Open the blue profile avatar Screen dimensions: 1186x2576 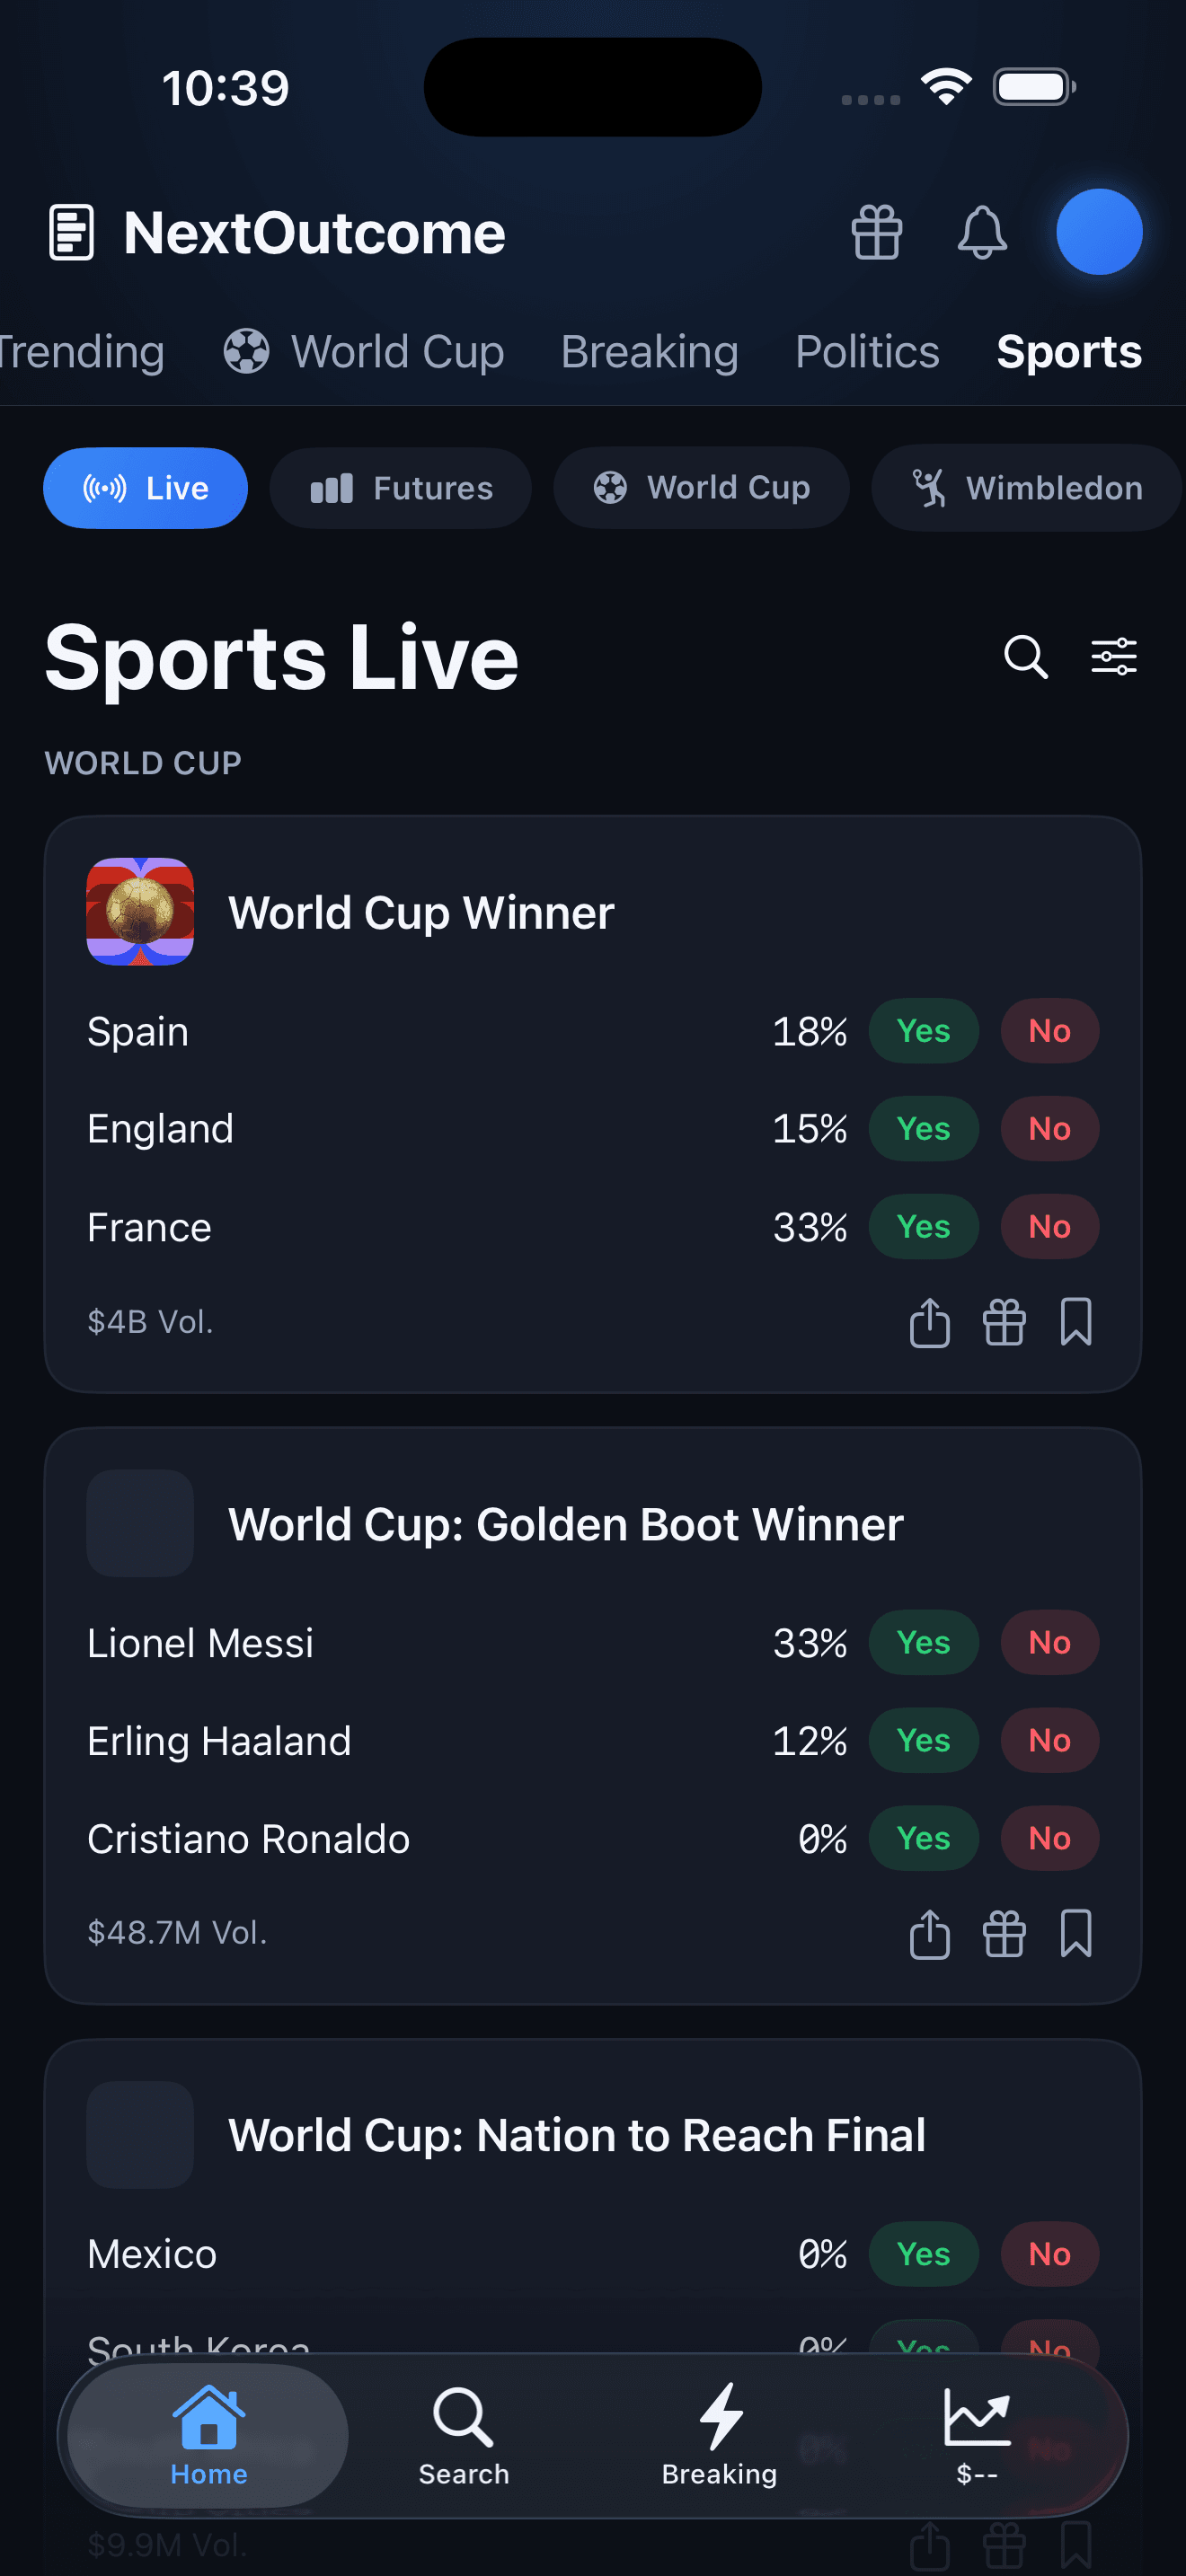click(x=1099, y=232)
